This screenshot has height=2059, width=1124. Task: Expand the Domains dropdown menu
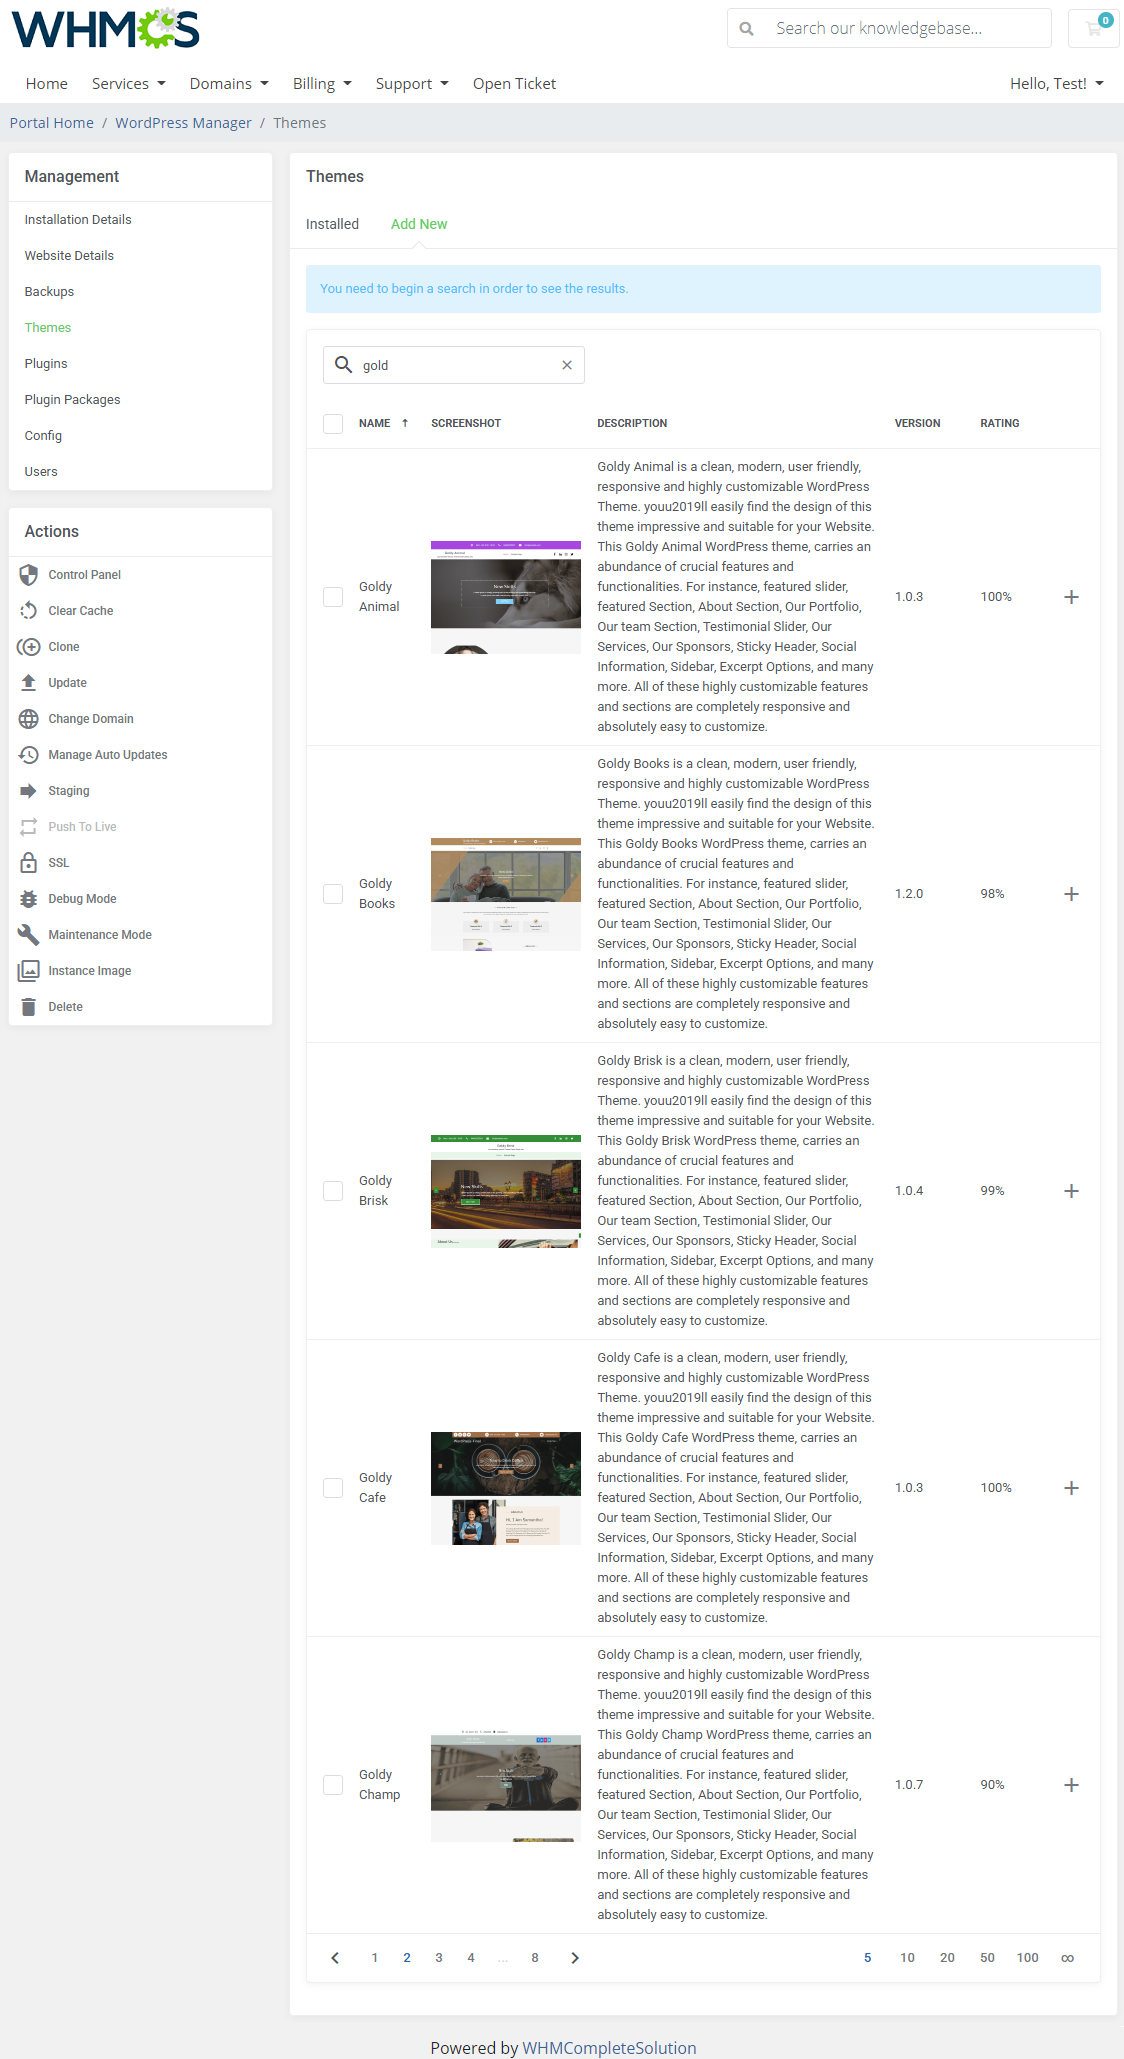[229, 84]
